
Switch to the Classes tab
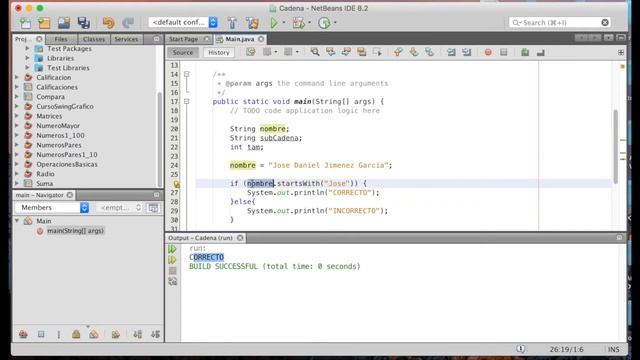[94, 39]
